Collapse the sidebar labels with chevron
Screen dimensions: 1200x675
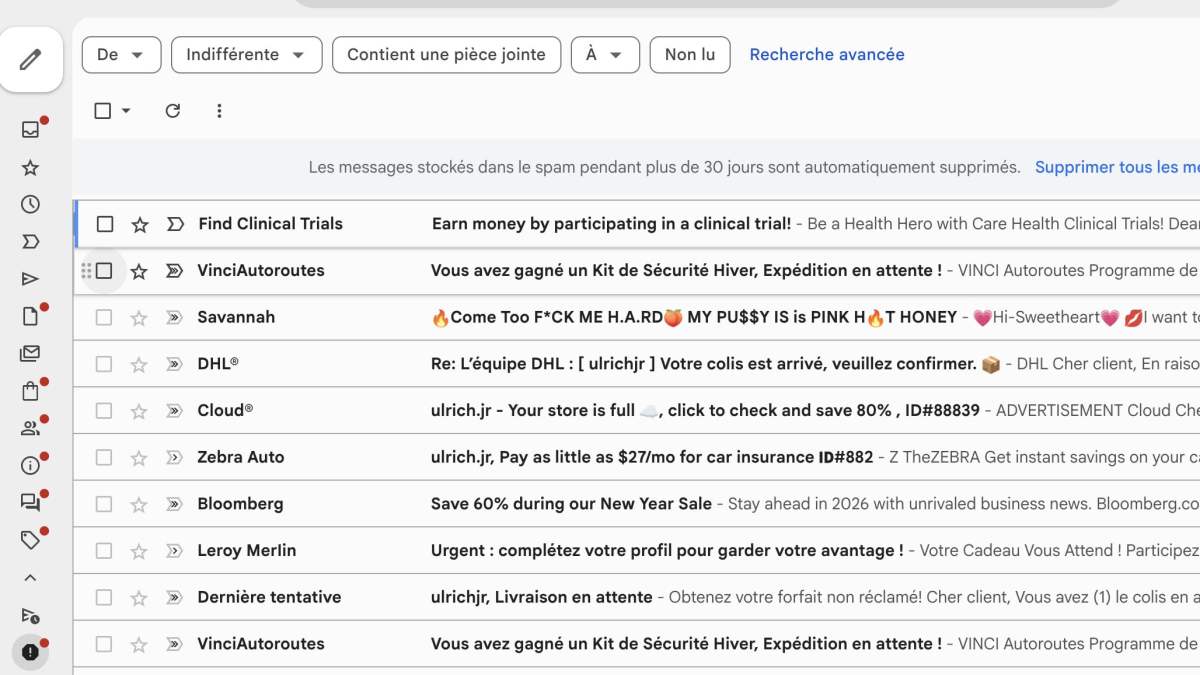[x=30, y=578]
